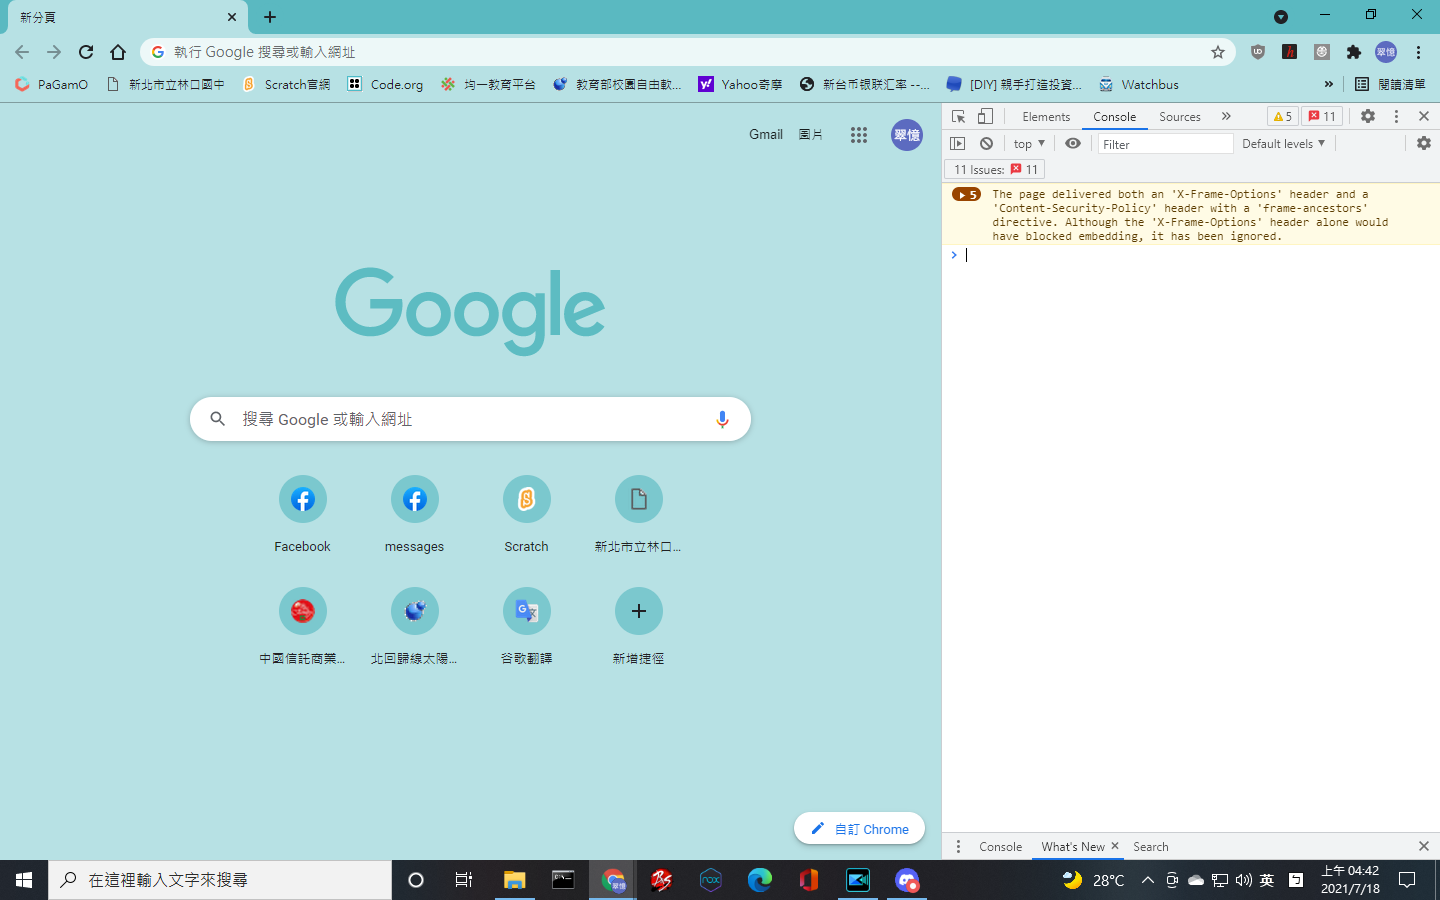Click the uBlock shield extension icon
This screenshot has height=900, width=1440.
tap(1258, 52)
